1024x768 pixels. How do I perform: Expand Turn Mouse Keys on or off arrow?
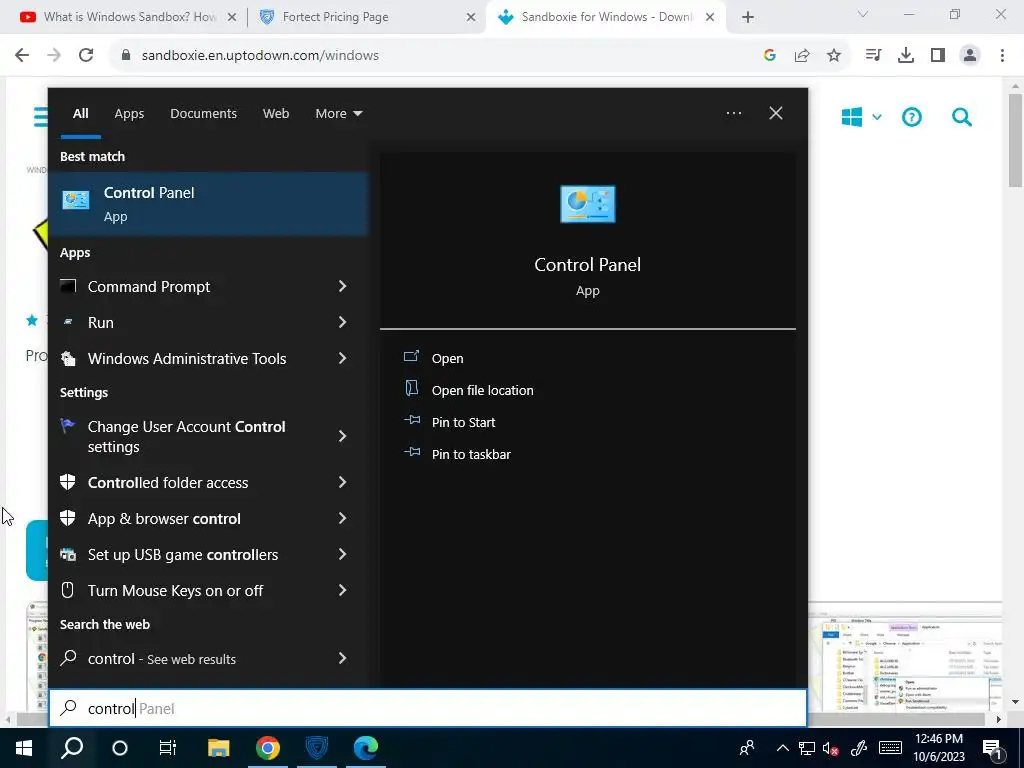pos(342,590)
